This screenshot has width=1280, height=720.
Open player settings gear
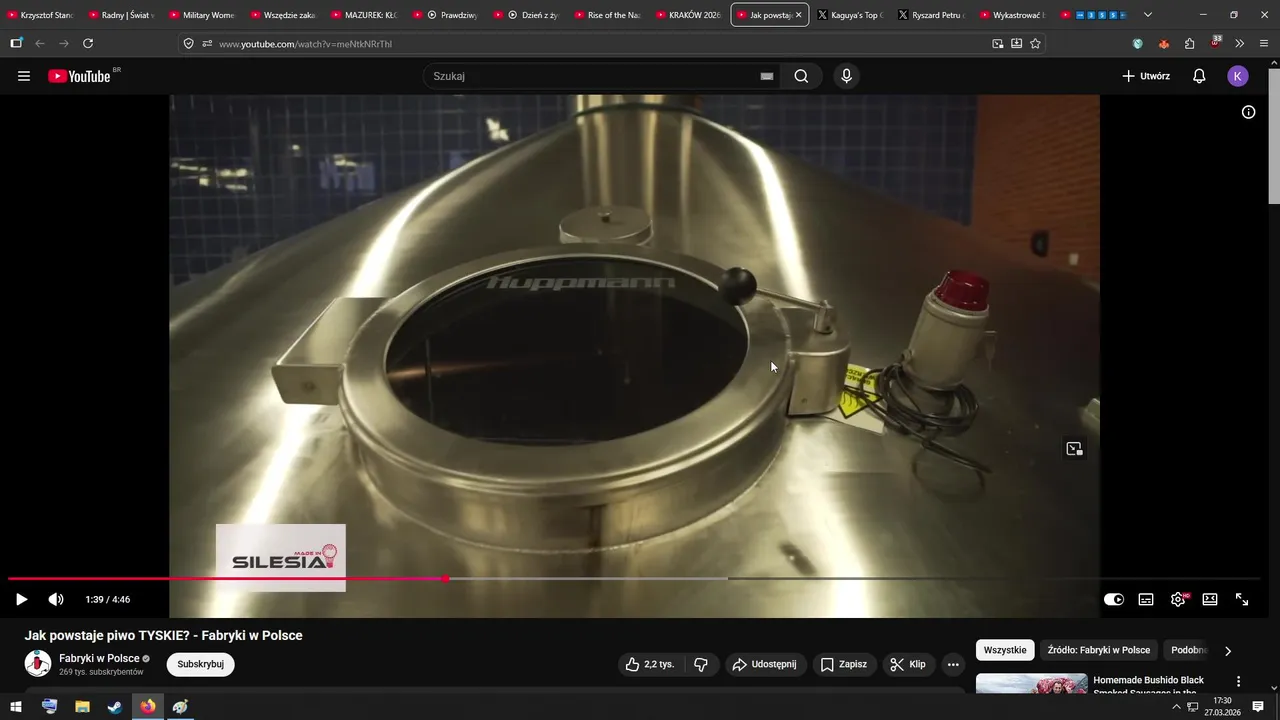pos(1178,599)
